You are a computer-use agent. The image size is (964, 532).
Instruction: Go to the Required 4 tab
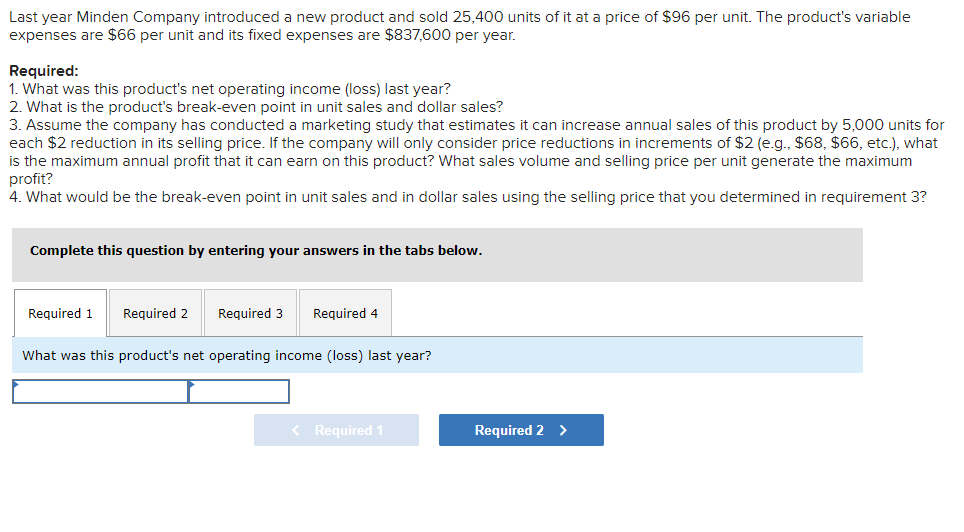(x=345, y=314)
